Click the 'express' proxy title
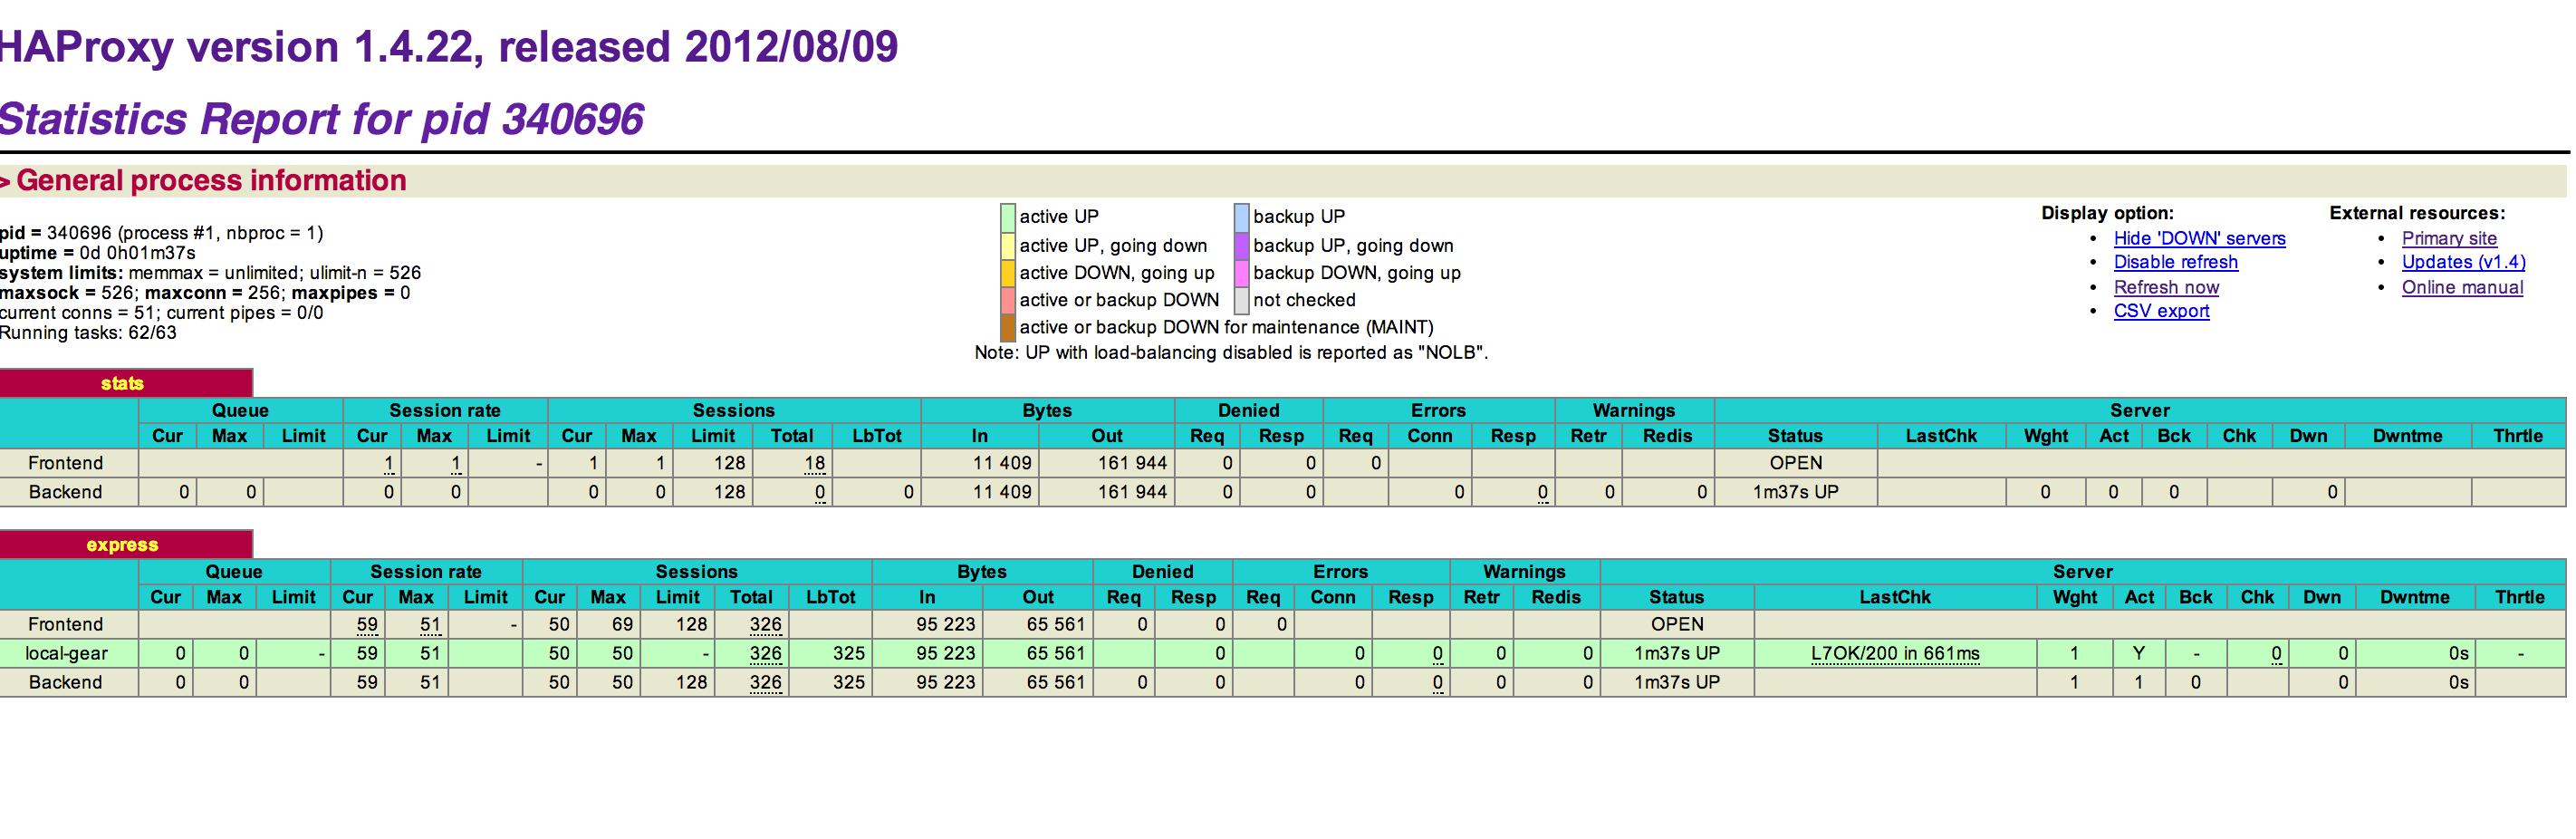Viewport: 2576px width, 839px height. (x=122, y=545)
